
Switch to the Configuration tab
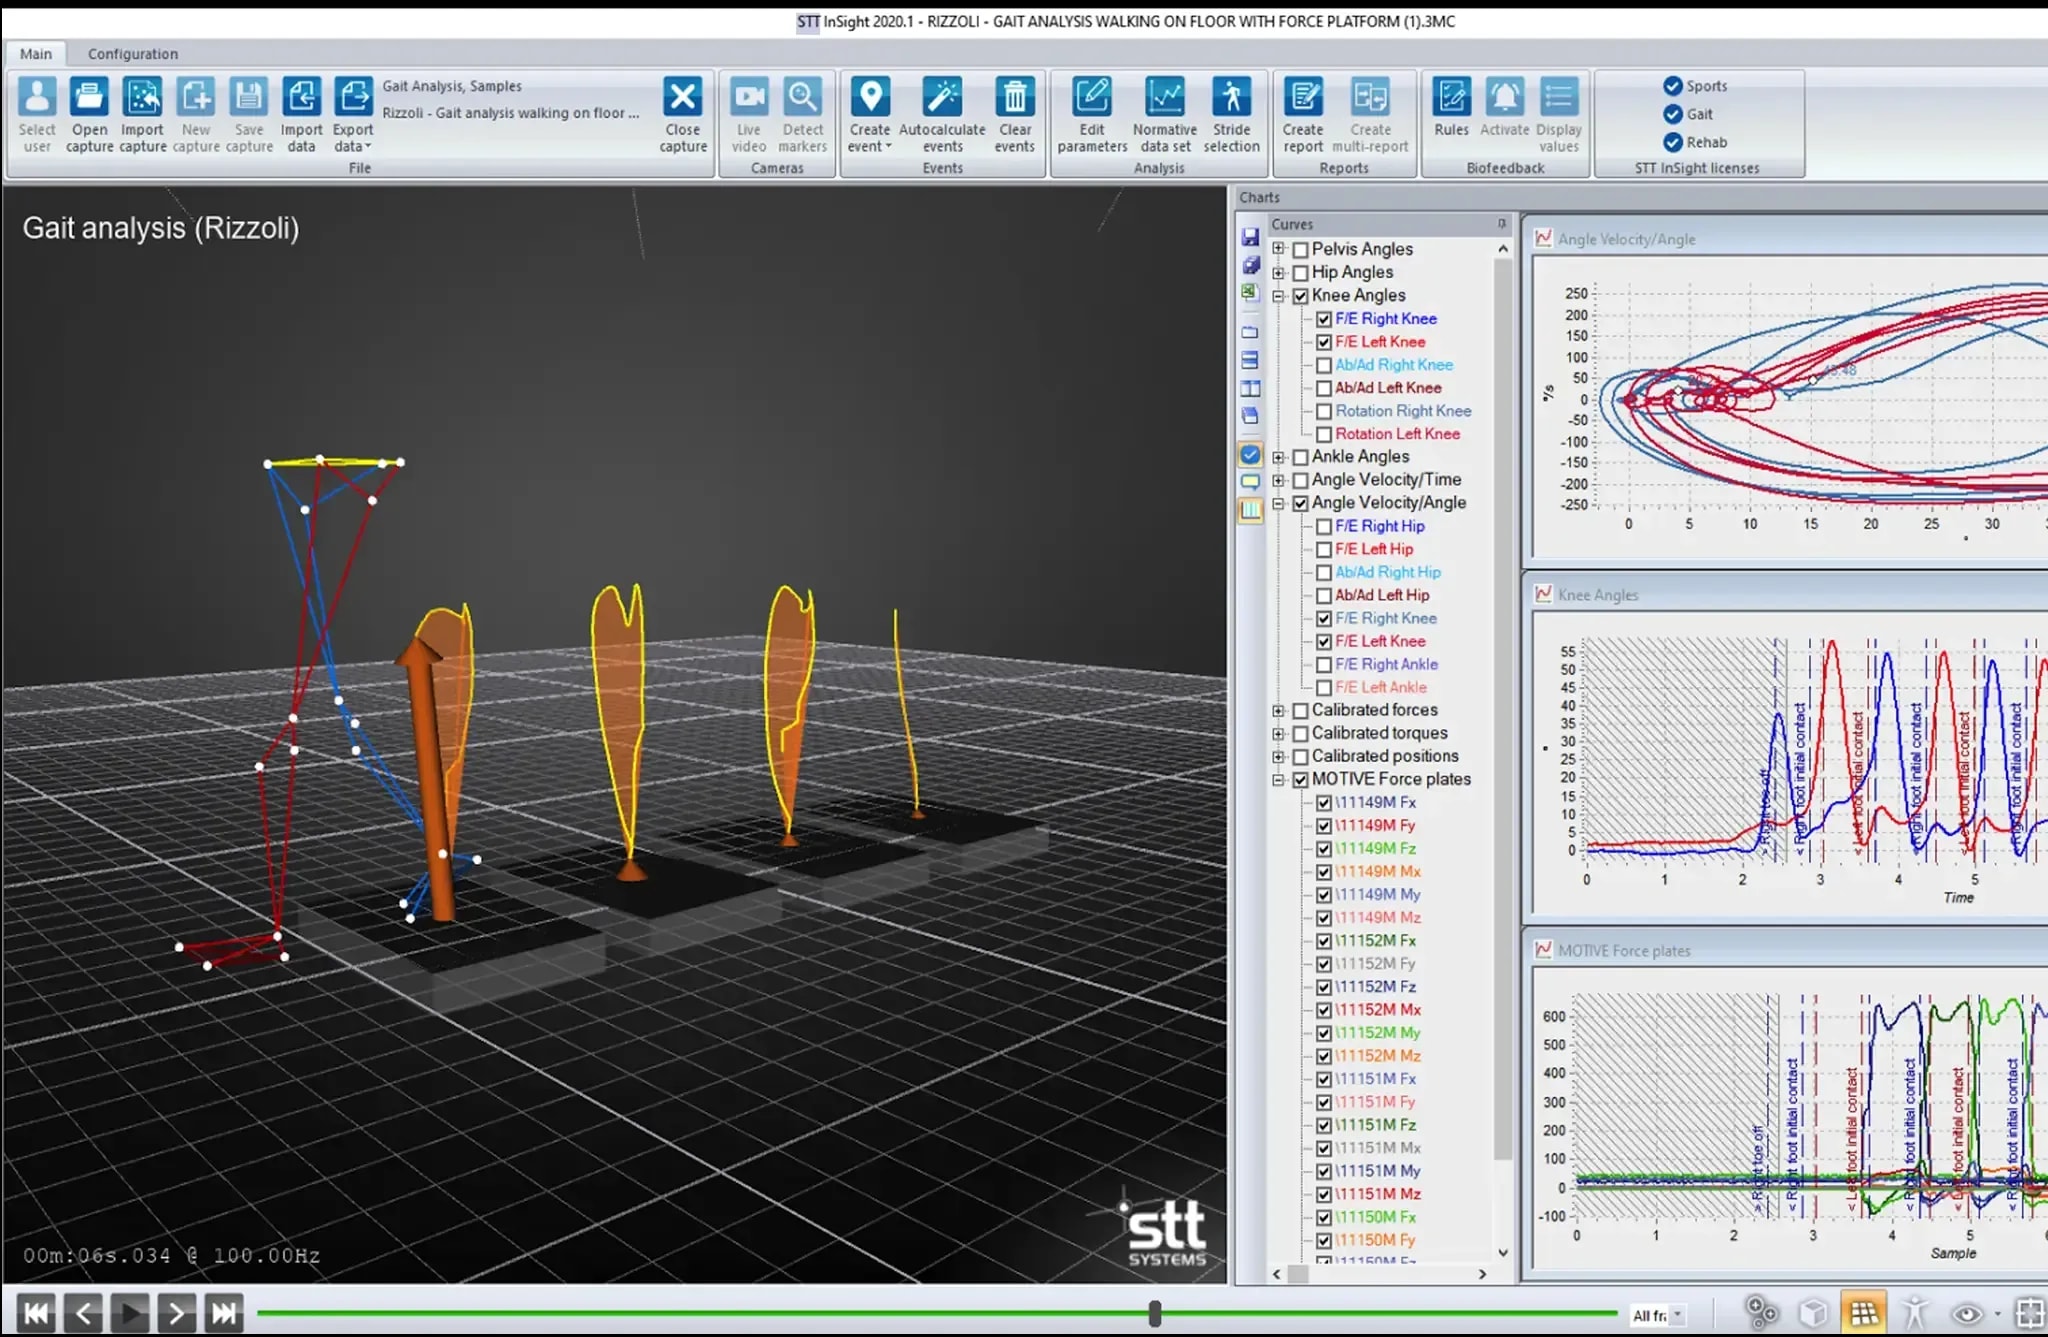pos(132,54)
